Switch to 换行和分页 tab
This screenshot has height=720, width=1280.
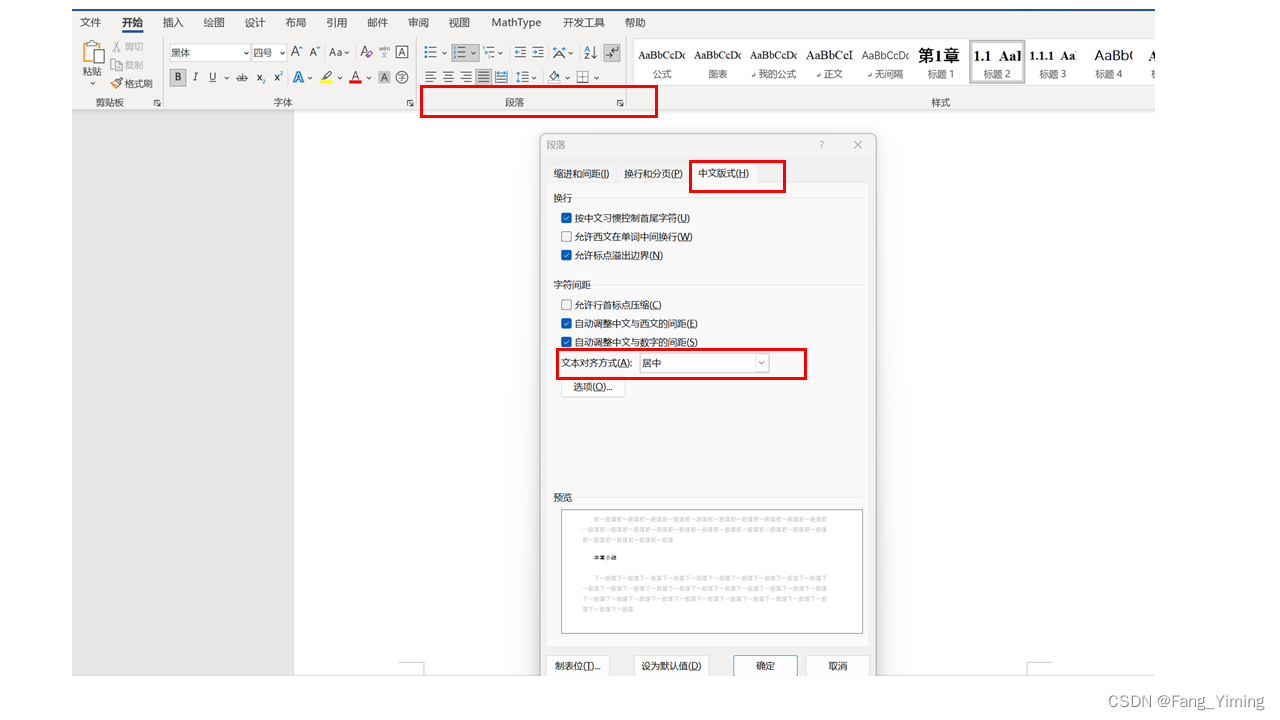coord(653,174)
